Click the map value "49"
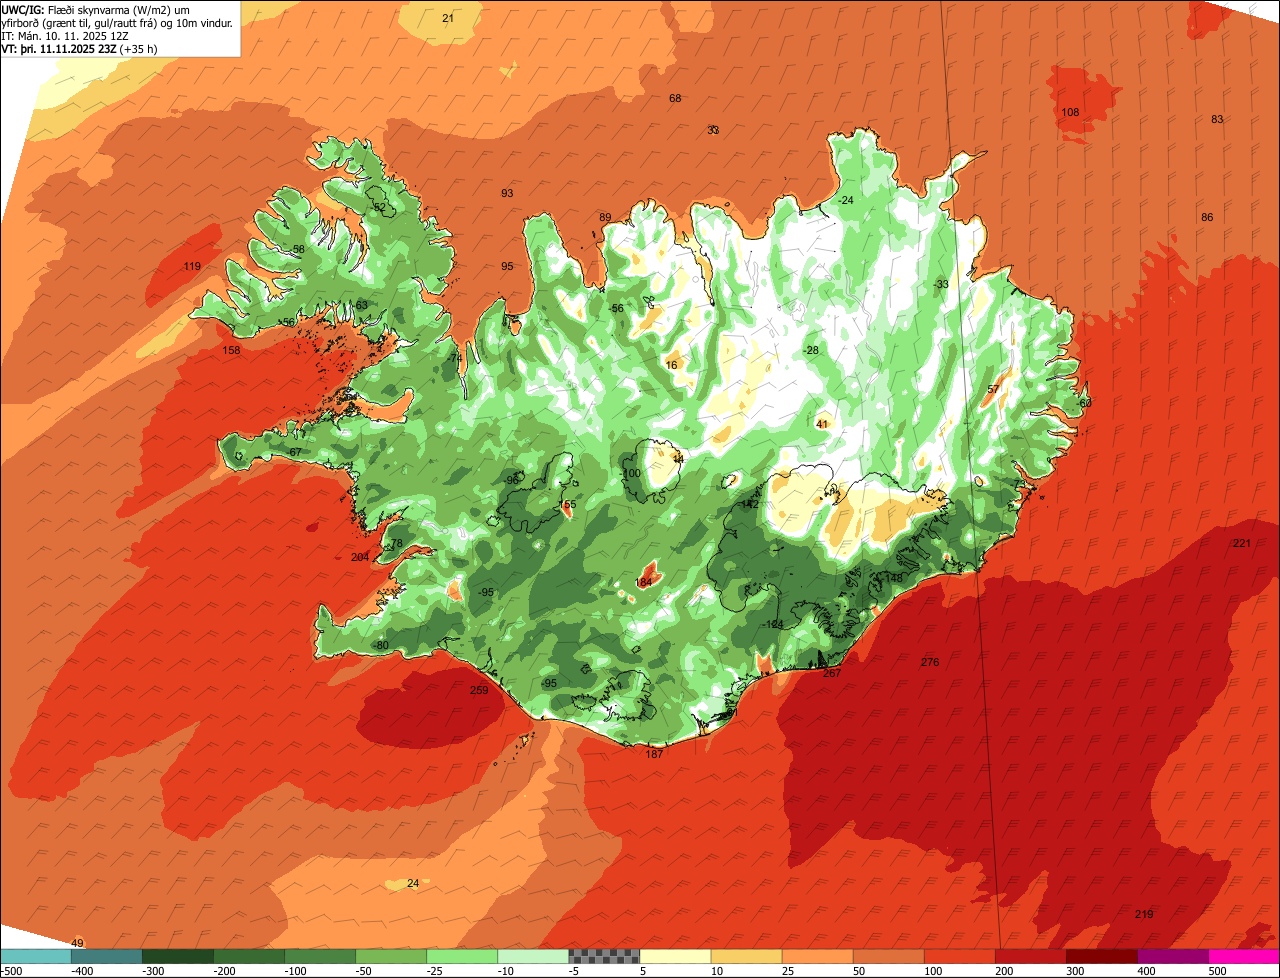The image size is (1280, 978). pyautogui.click(x=78, y=943)
